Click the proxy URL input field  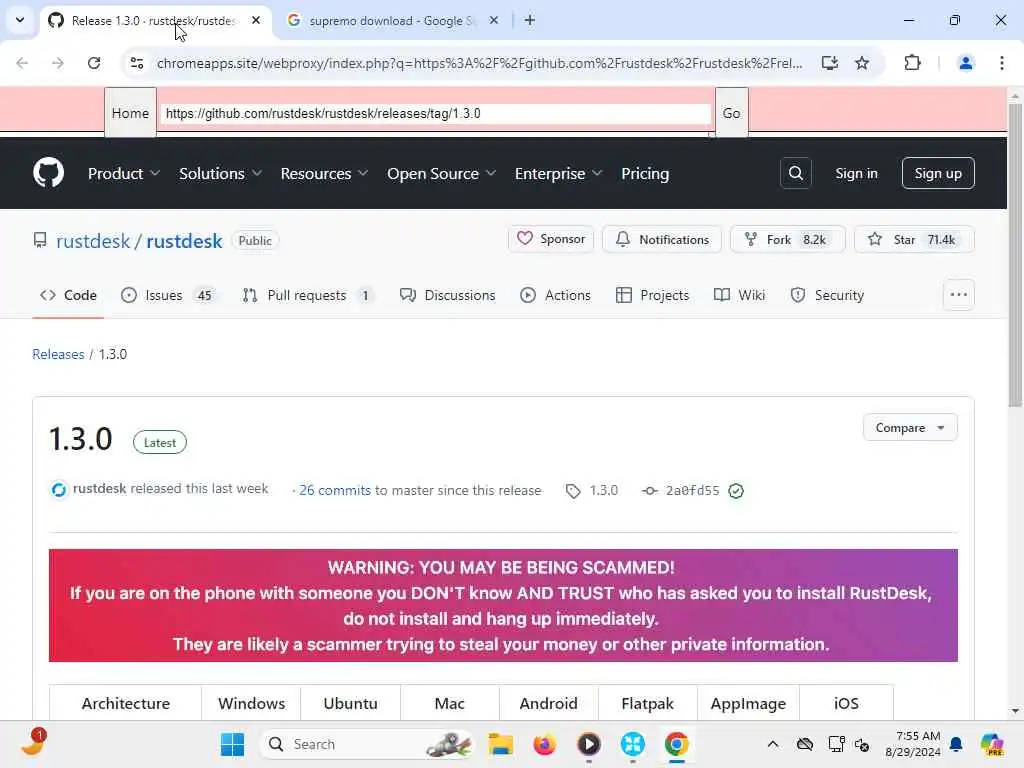436,114
